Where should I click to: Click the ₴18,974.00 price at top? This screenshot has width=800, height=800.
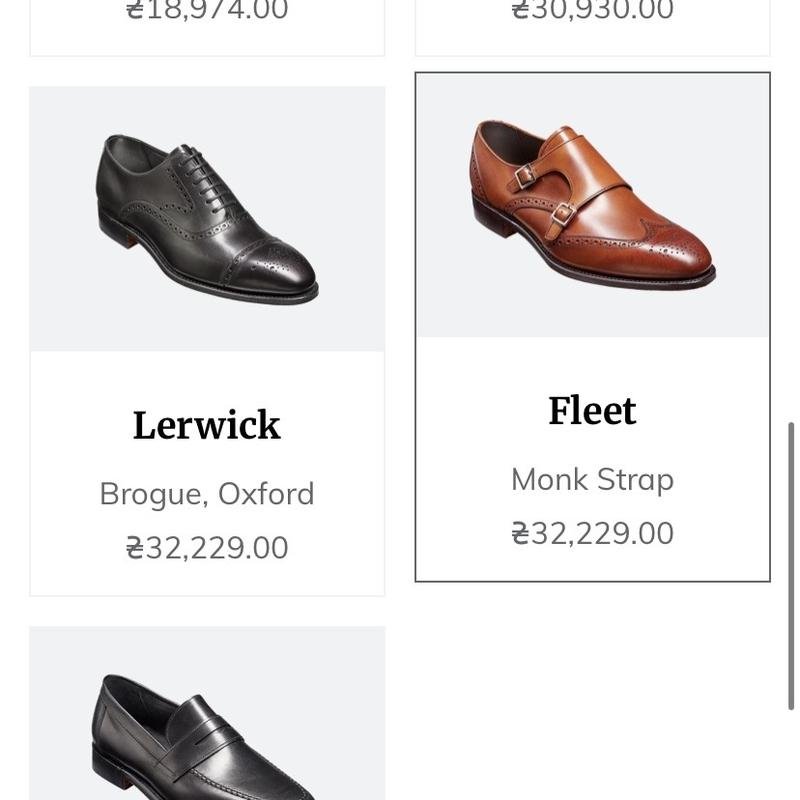207,10
